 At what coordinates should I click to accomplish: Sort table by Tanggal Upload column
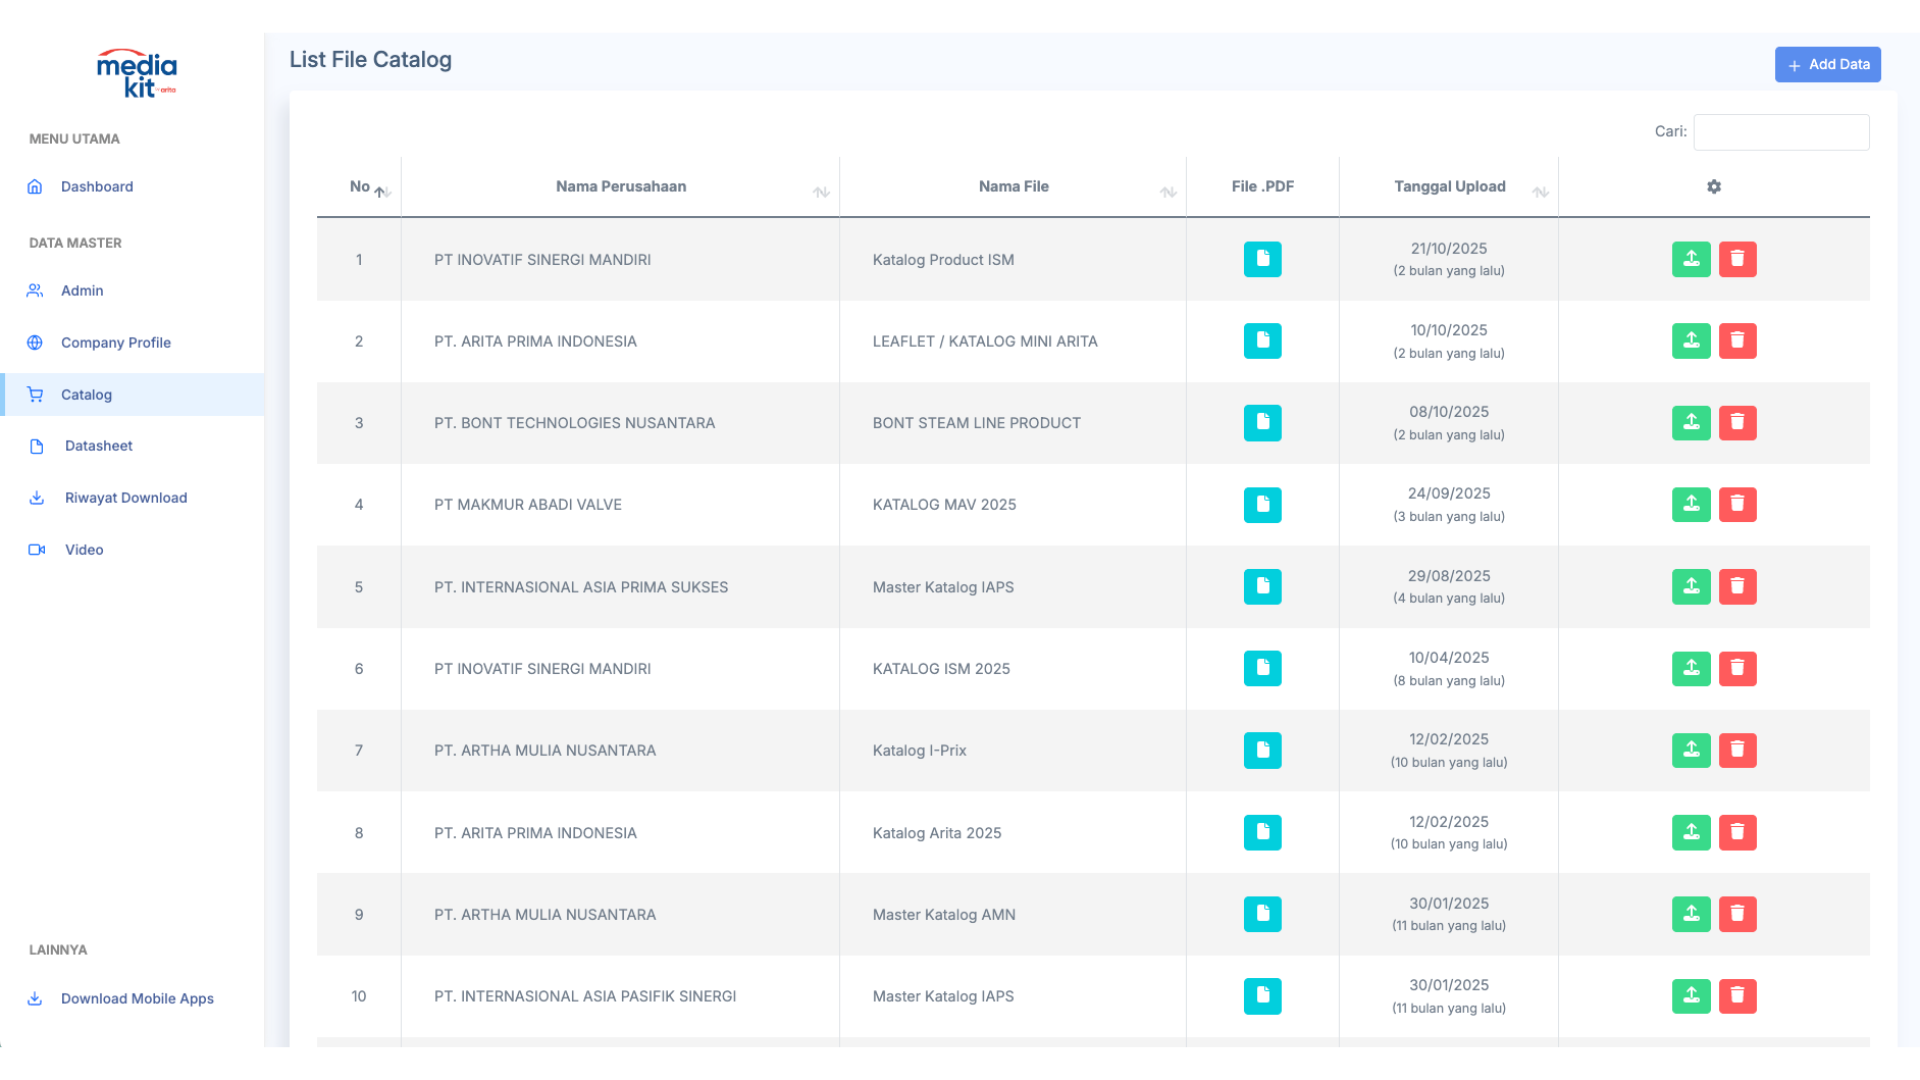1449,187
